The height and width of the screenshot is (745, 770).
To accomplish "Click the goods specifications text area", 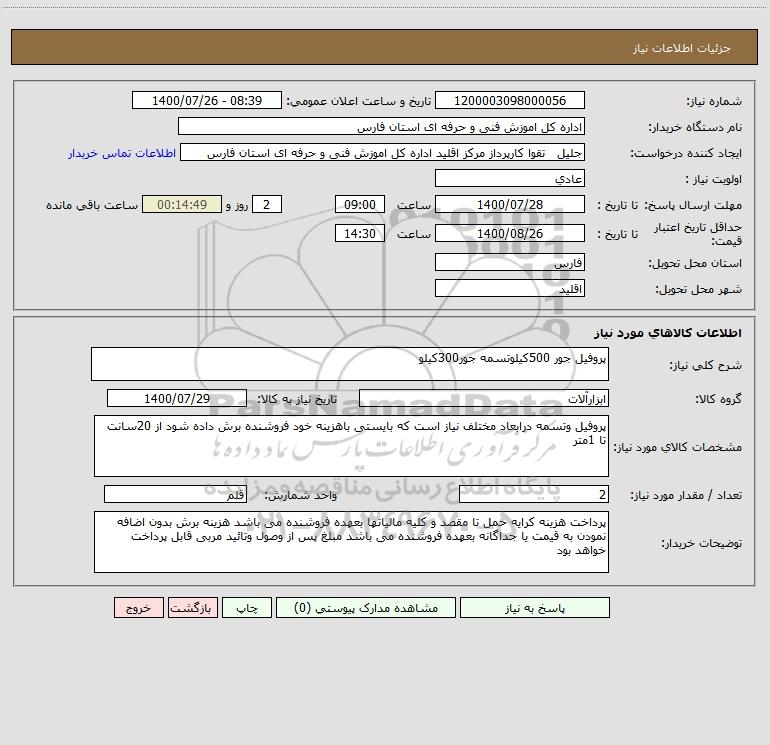I will [351, 446].
